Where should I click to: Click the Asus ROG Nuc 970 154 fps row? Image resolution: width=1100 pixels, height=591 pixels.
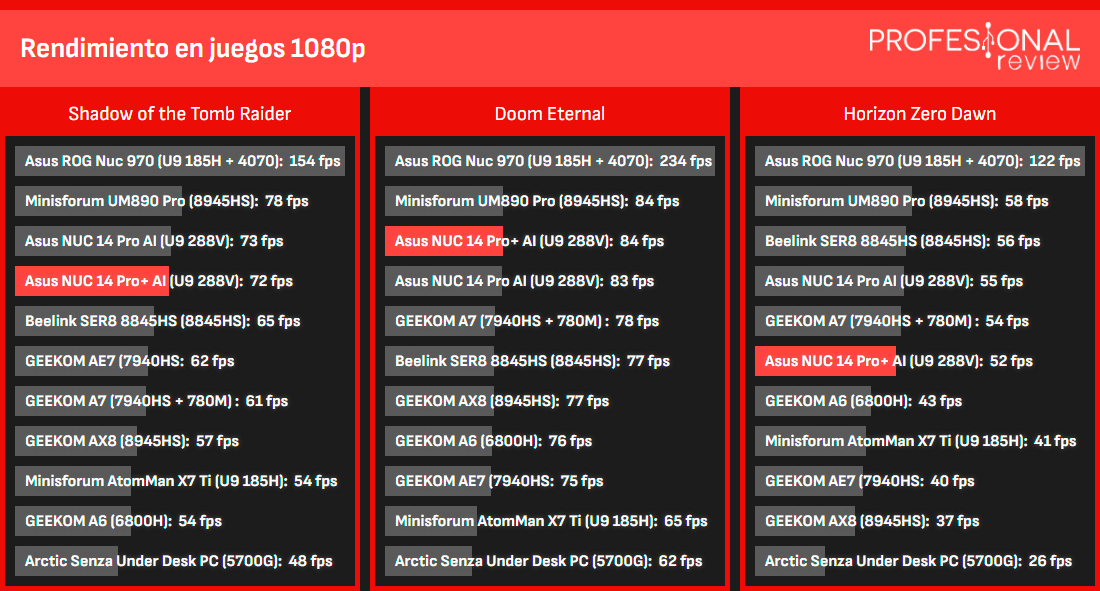[180, 161]
